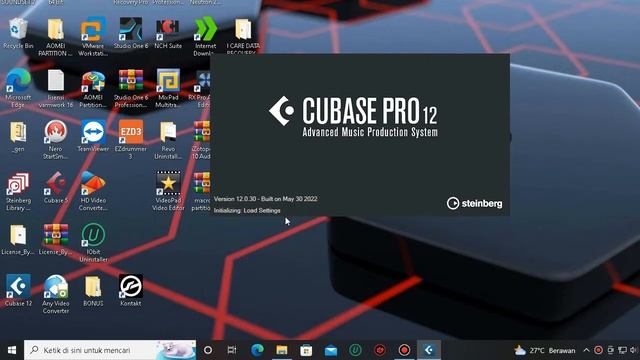Launch MixPad Multitrack shortcut
The height and width of the screenshot is (360, 640).
coord(168,87)
